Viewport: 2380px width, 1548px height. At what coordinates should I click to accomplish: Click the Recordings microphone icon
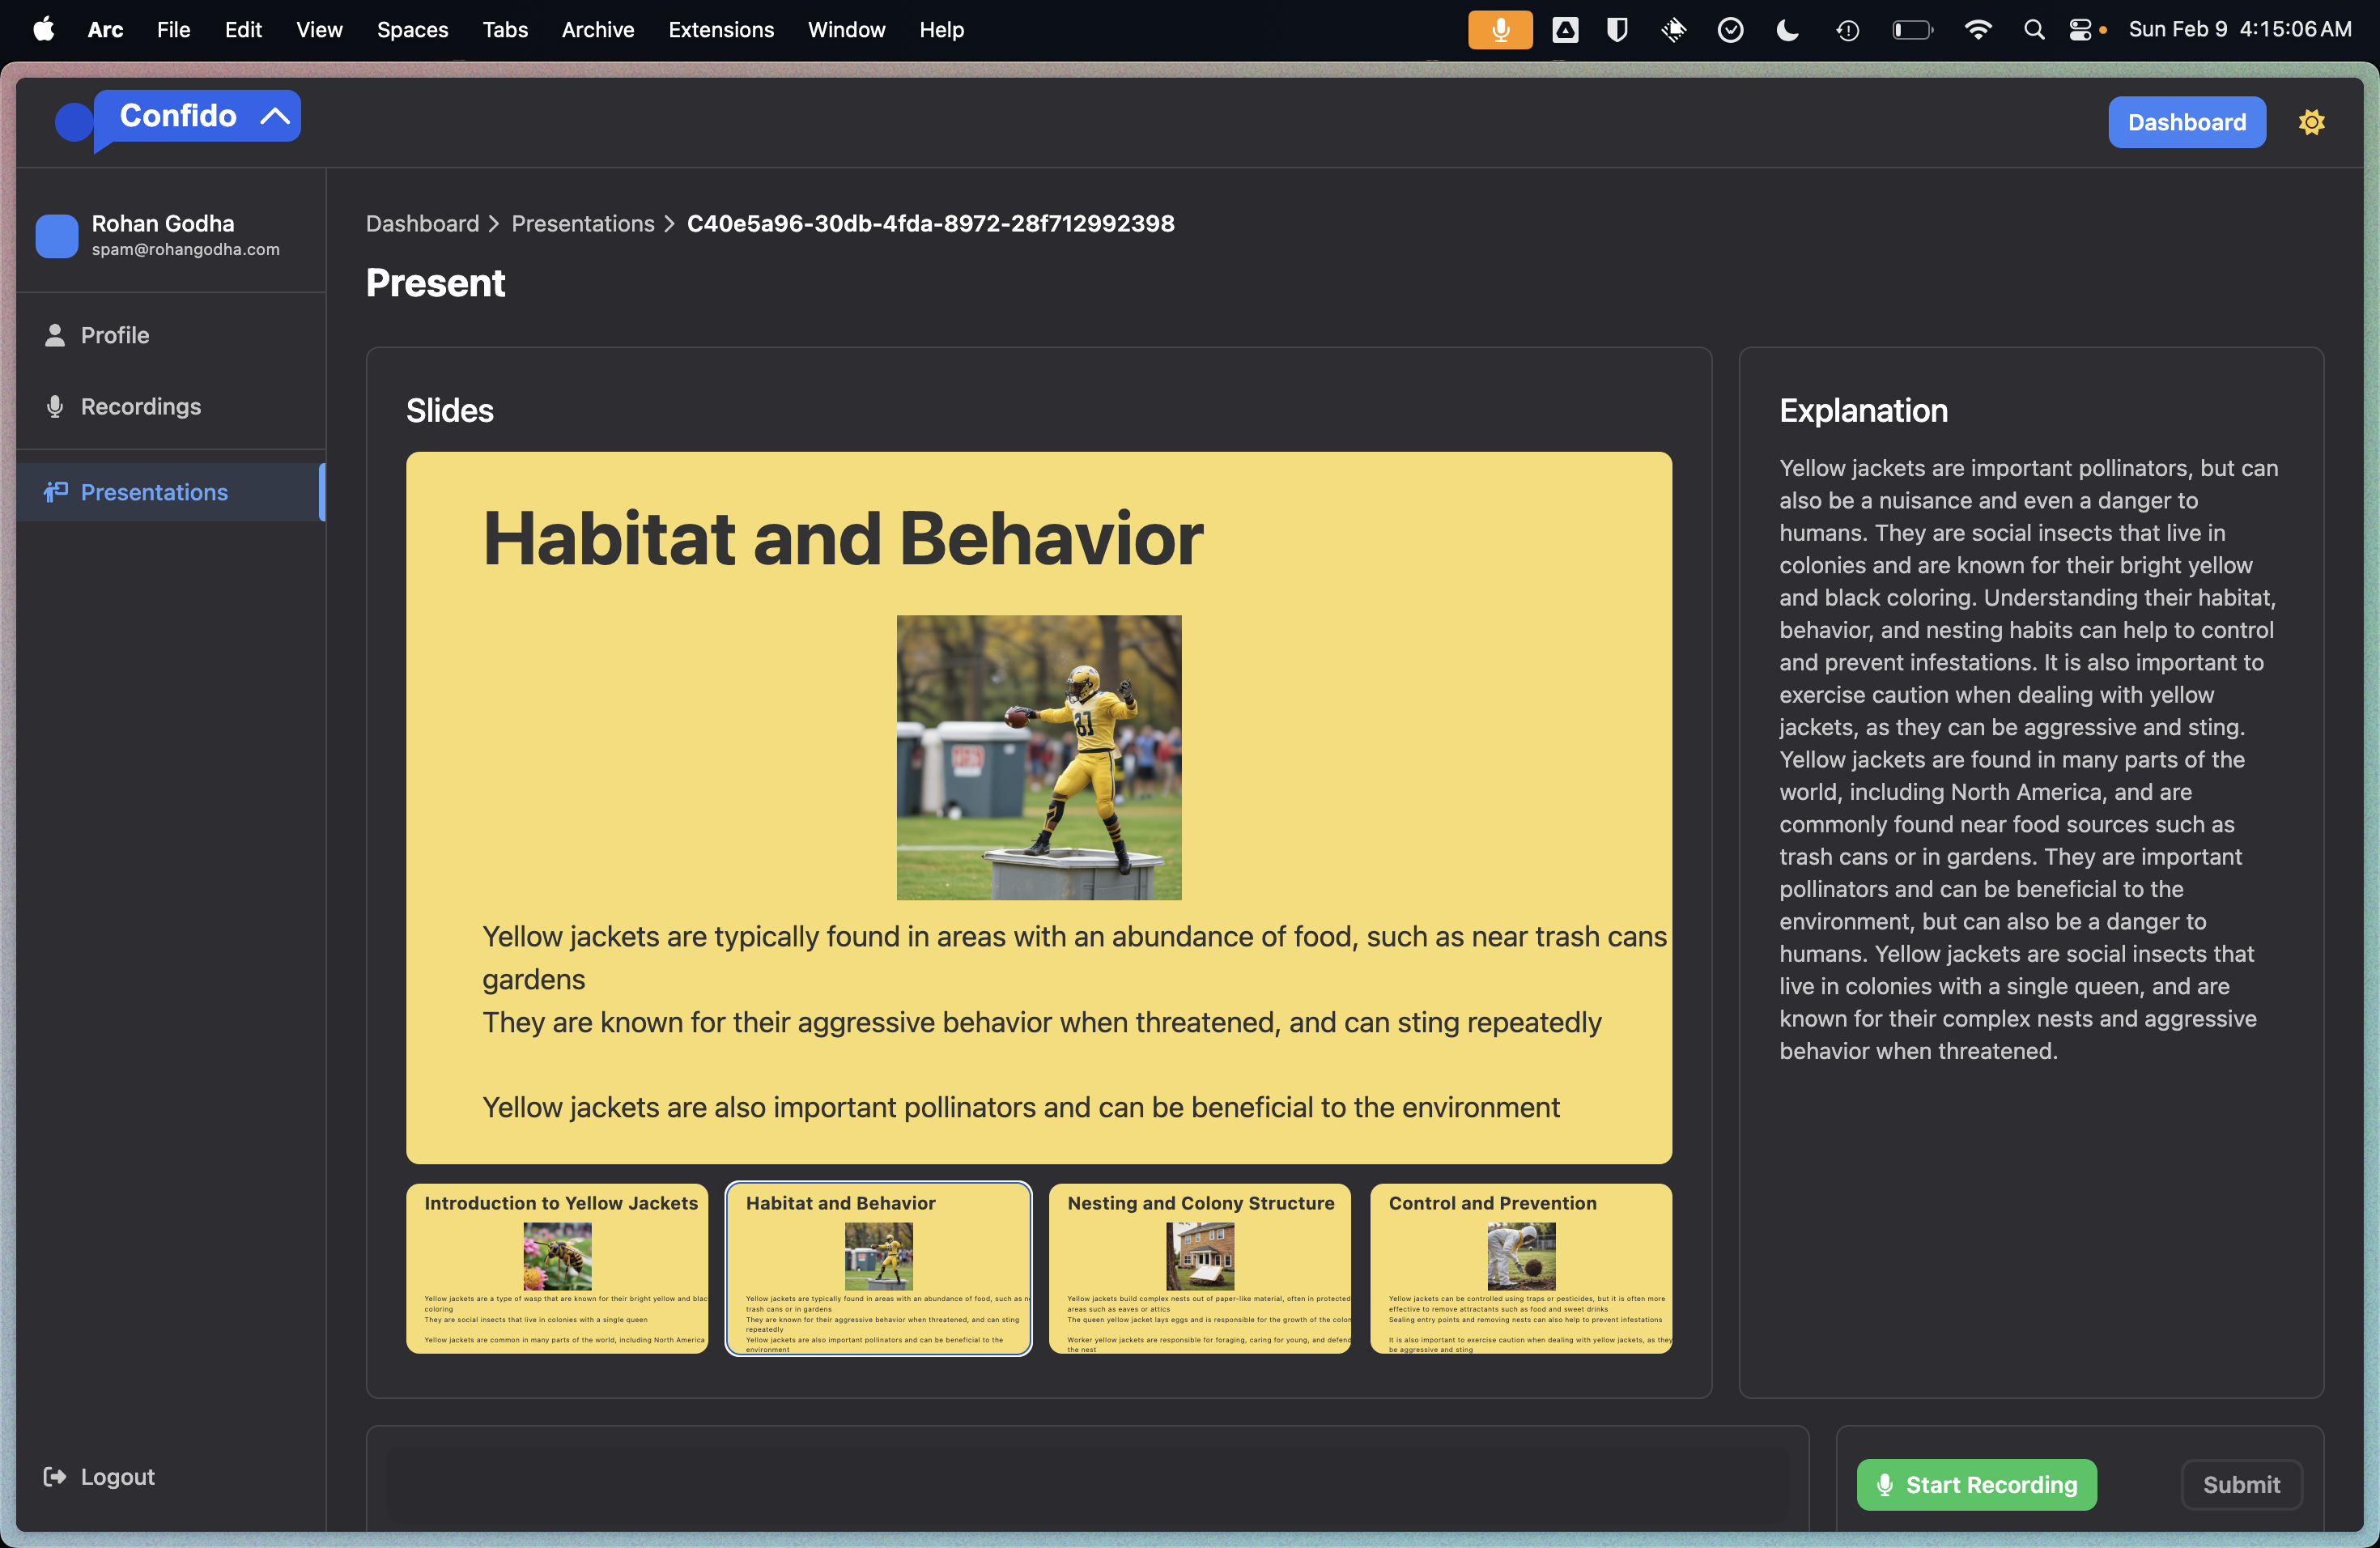tap(55, 406)
